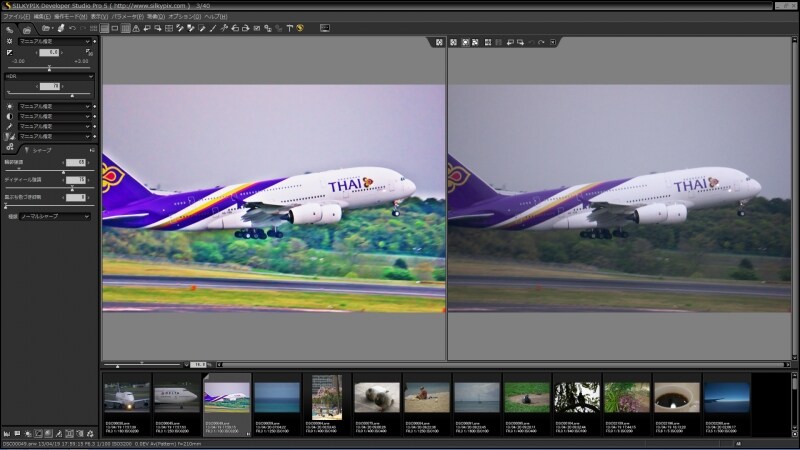Open the ヘルプ(H) menu
Image resolution: width=800 pixels, height=450 pixels.
click(215, 16)
